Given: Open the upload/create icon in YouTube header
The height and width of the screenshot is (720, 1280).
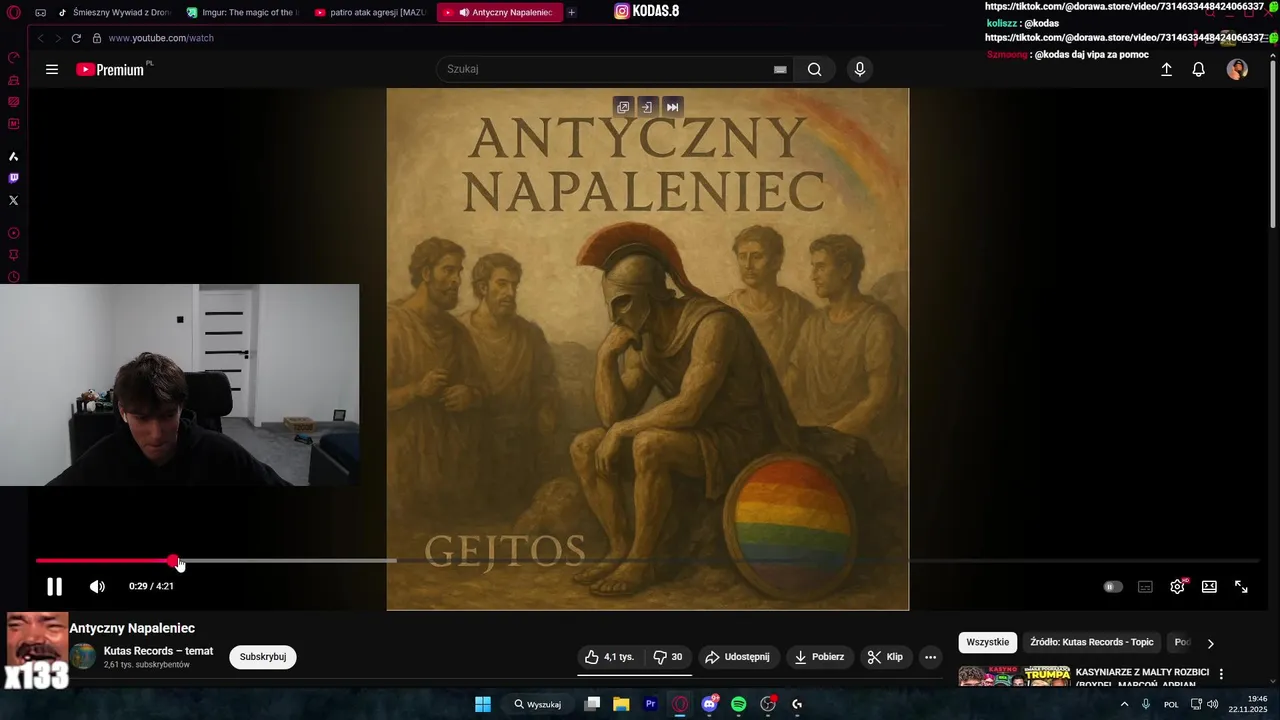Looking at the screenshot, I should [x=1166, y=69].
